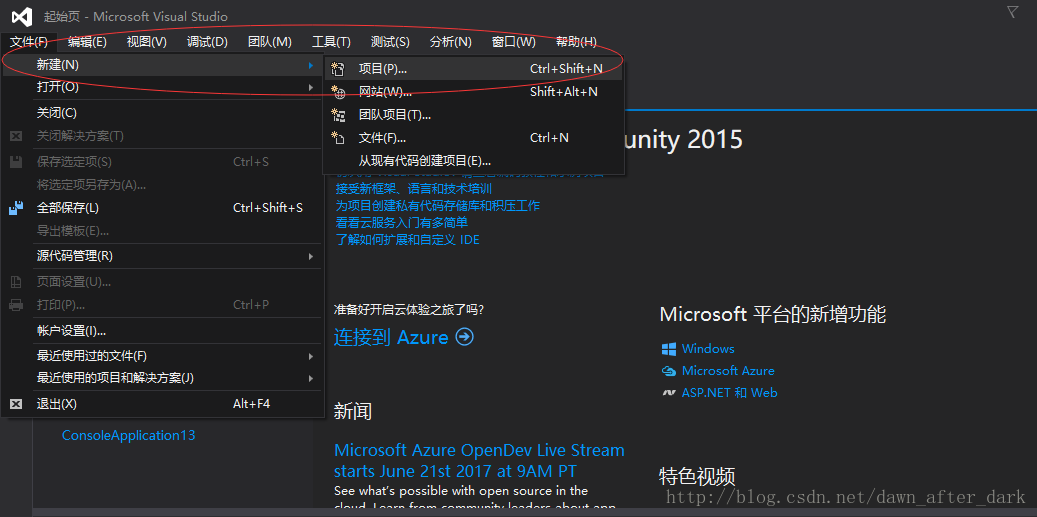Screen dimensions: 1037x517
Task: Open recent project ConsoleApplication13
Action: point(128,436)
